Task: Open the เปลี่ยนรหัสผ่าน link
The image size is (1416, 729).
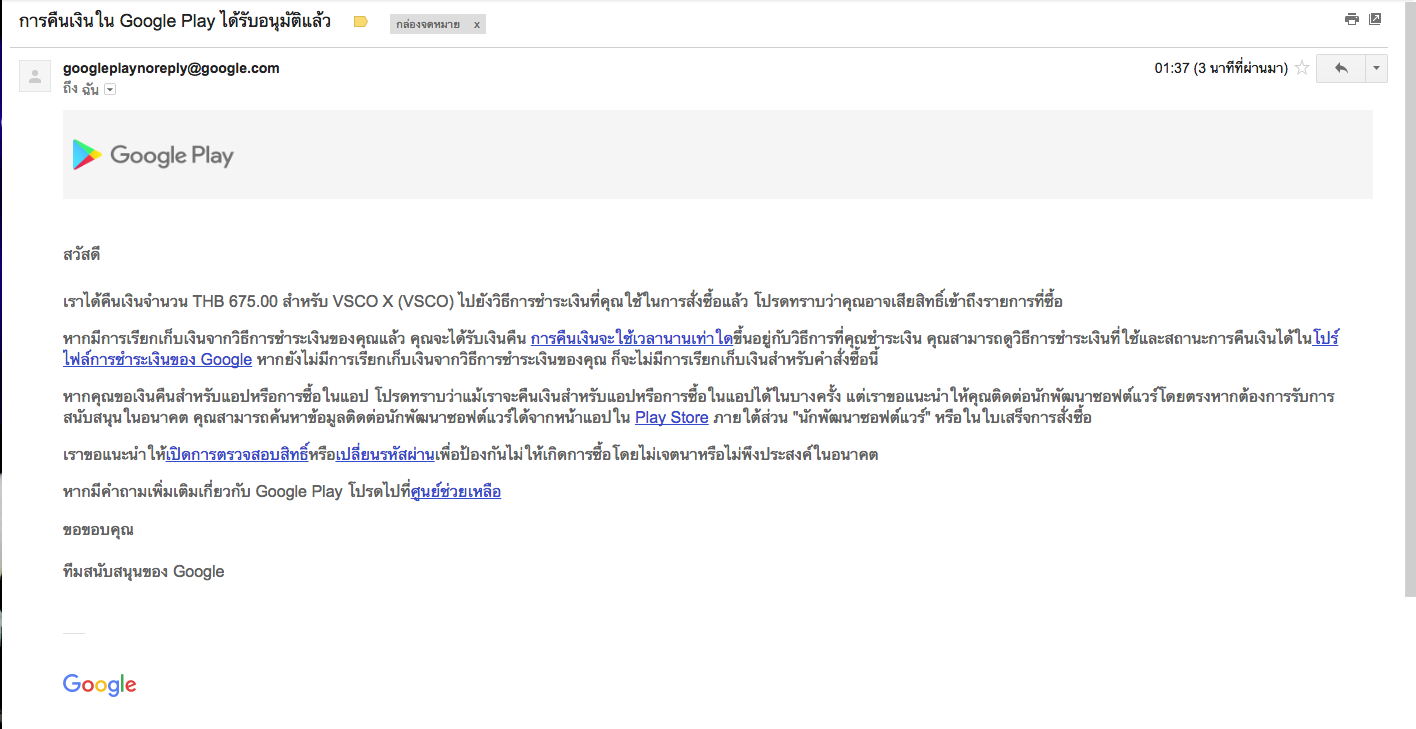Action: click(x=385, y=454)
